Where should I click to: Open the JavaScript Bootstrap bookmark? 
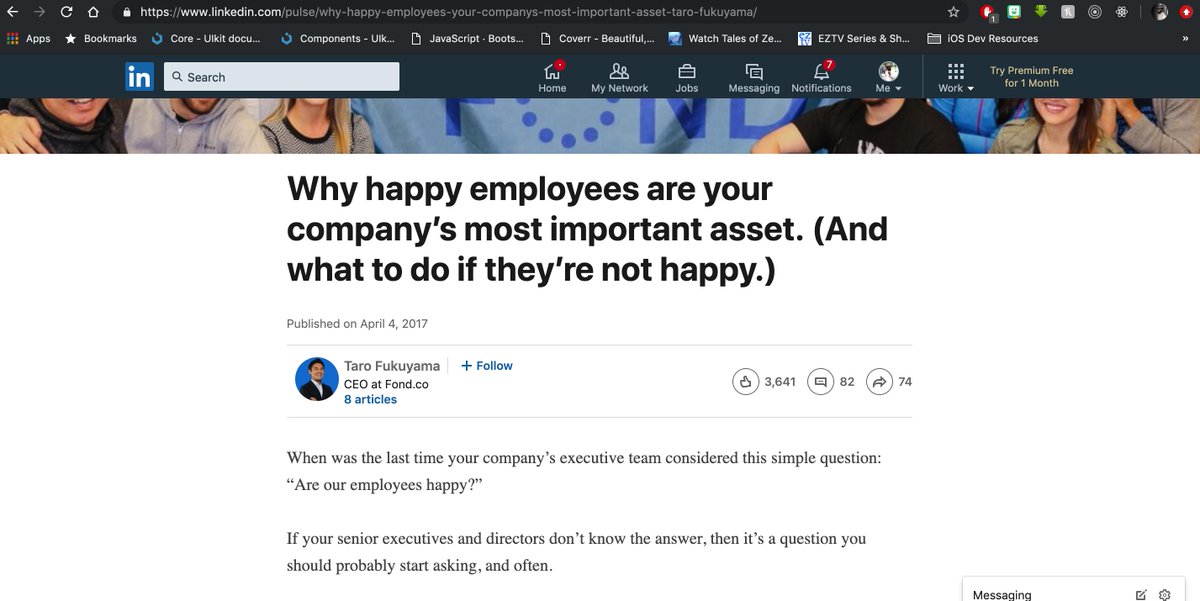pos(468,38)
